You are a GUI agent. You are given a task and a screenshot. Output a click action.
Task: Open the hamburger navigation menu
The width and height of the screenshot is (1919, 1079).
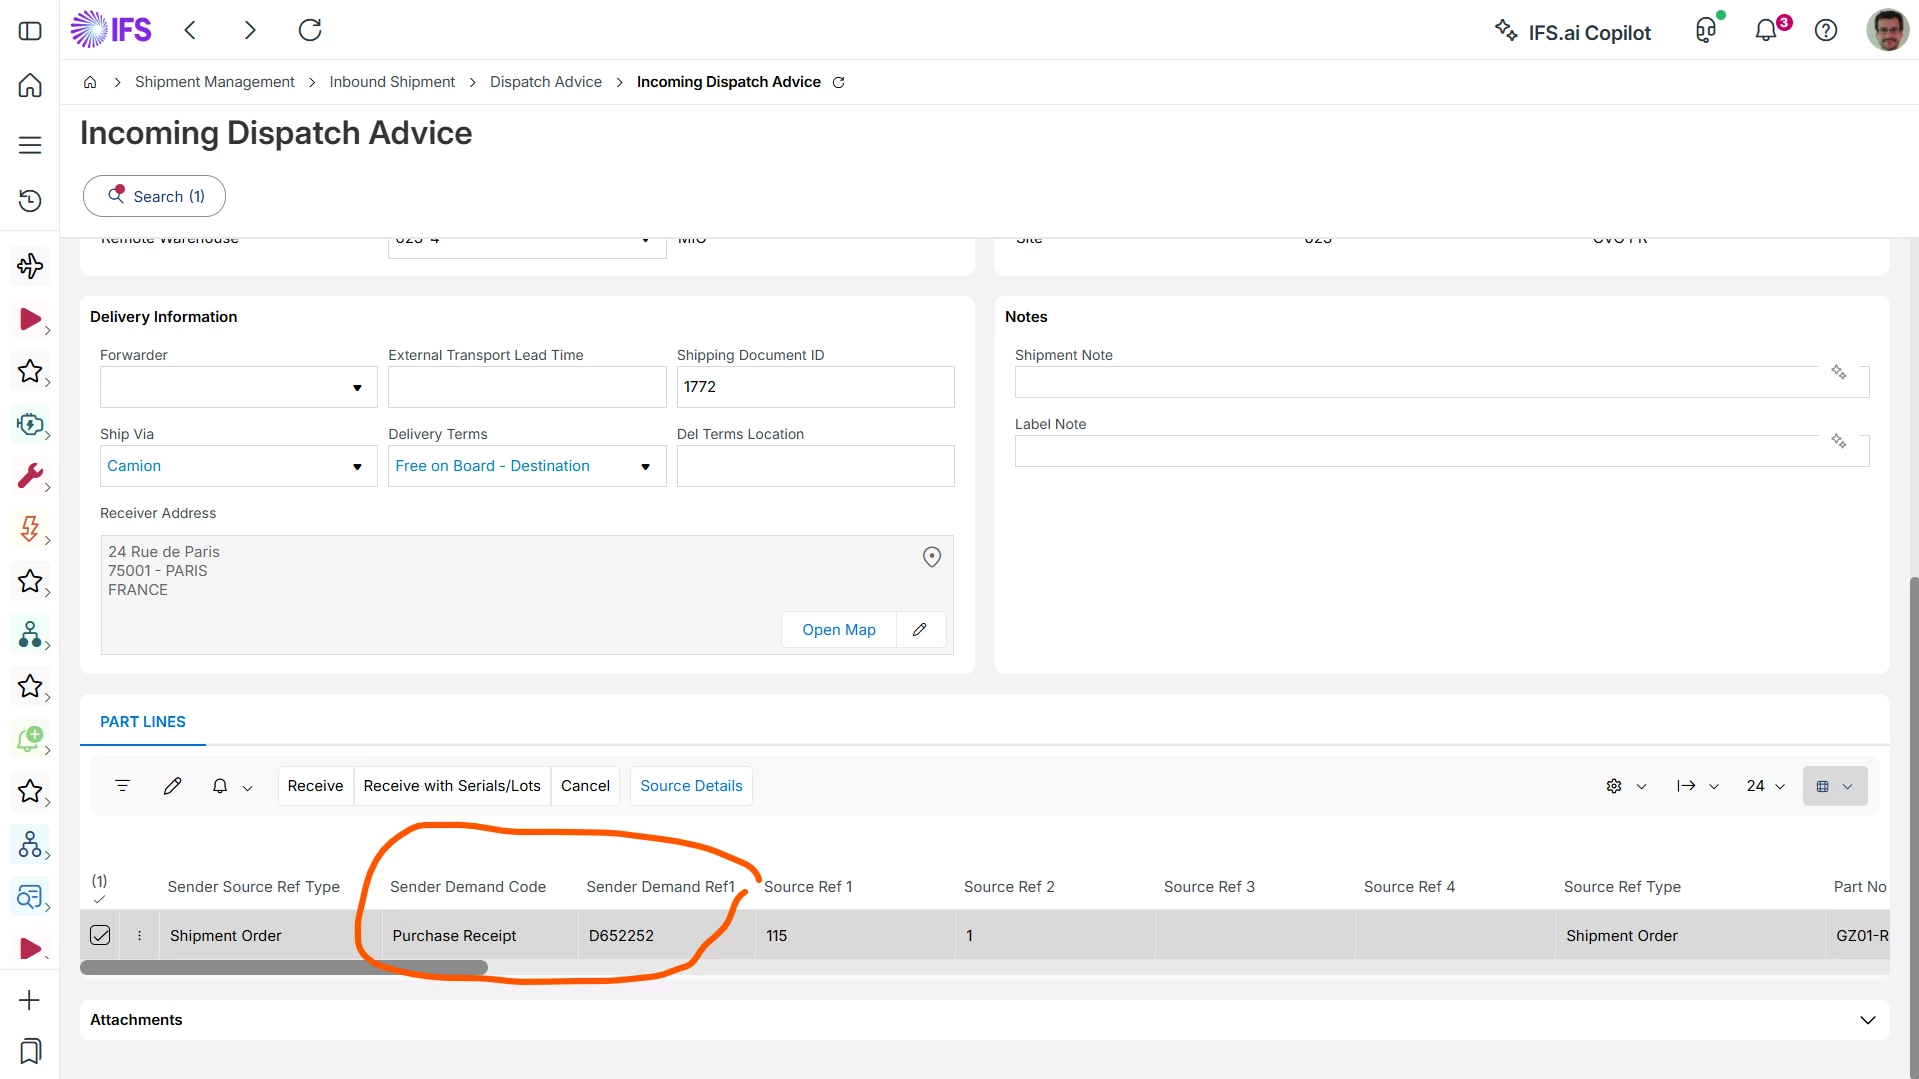pos(30,145)
